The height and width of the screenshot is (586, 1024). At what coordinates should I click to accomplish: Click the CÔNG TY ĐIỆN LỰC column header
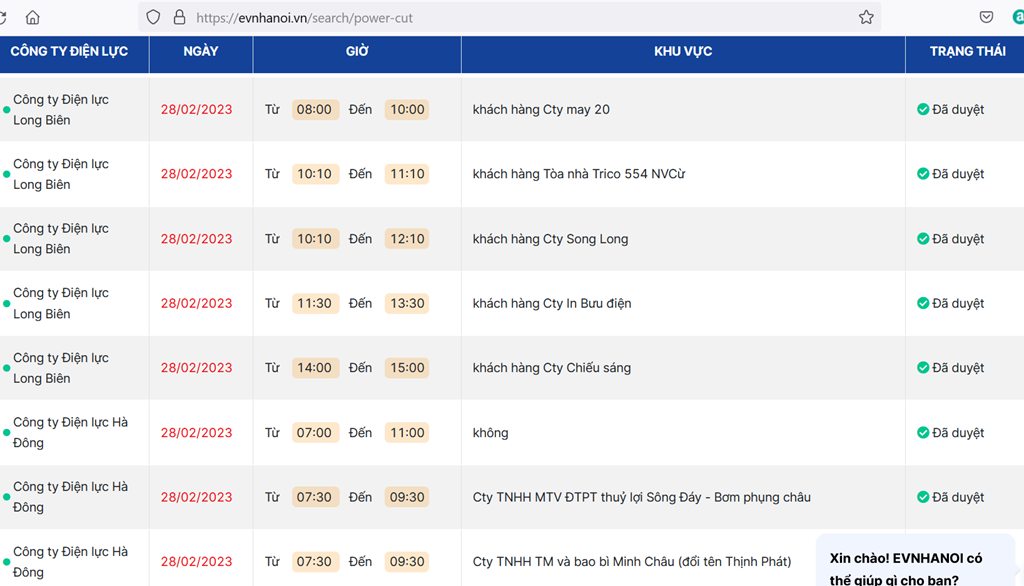click(x=69, y=51)
